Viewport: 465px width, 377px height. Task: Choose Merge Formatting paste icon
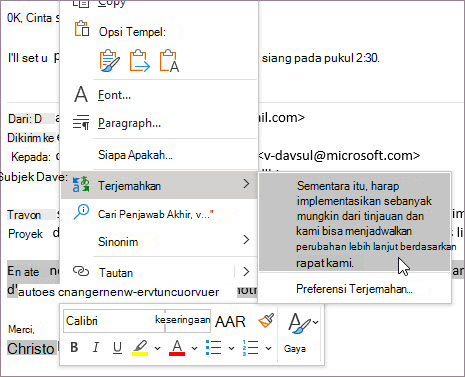tap(139, 61)
